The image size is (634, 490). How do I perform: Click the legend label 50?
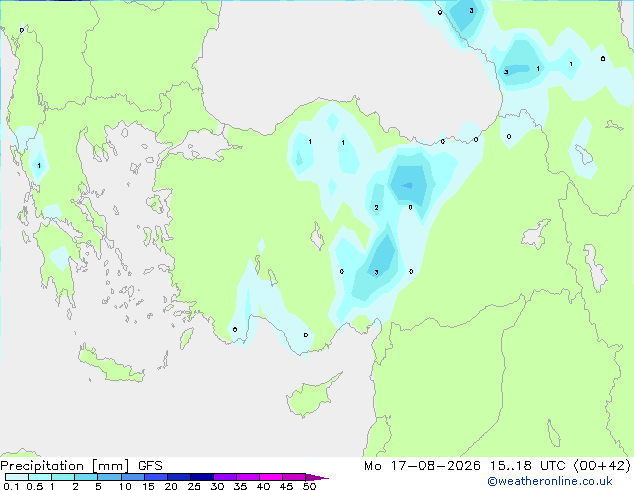309,486
